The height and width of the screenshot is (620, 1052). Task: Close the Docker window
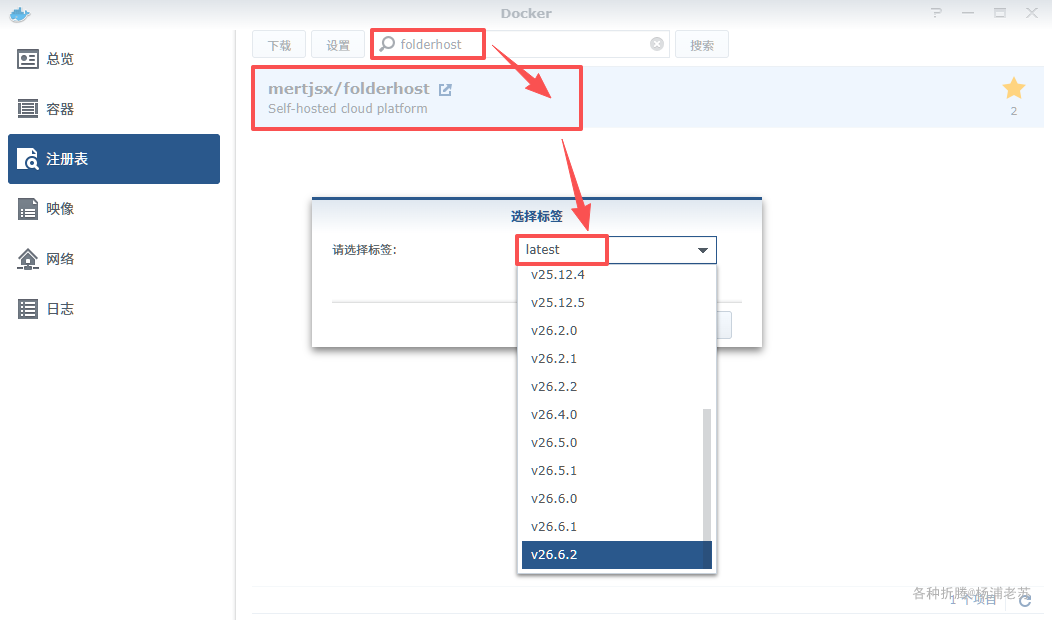[x=1032, y=13]
